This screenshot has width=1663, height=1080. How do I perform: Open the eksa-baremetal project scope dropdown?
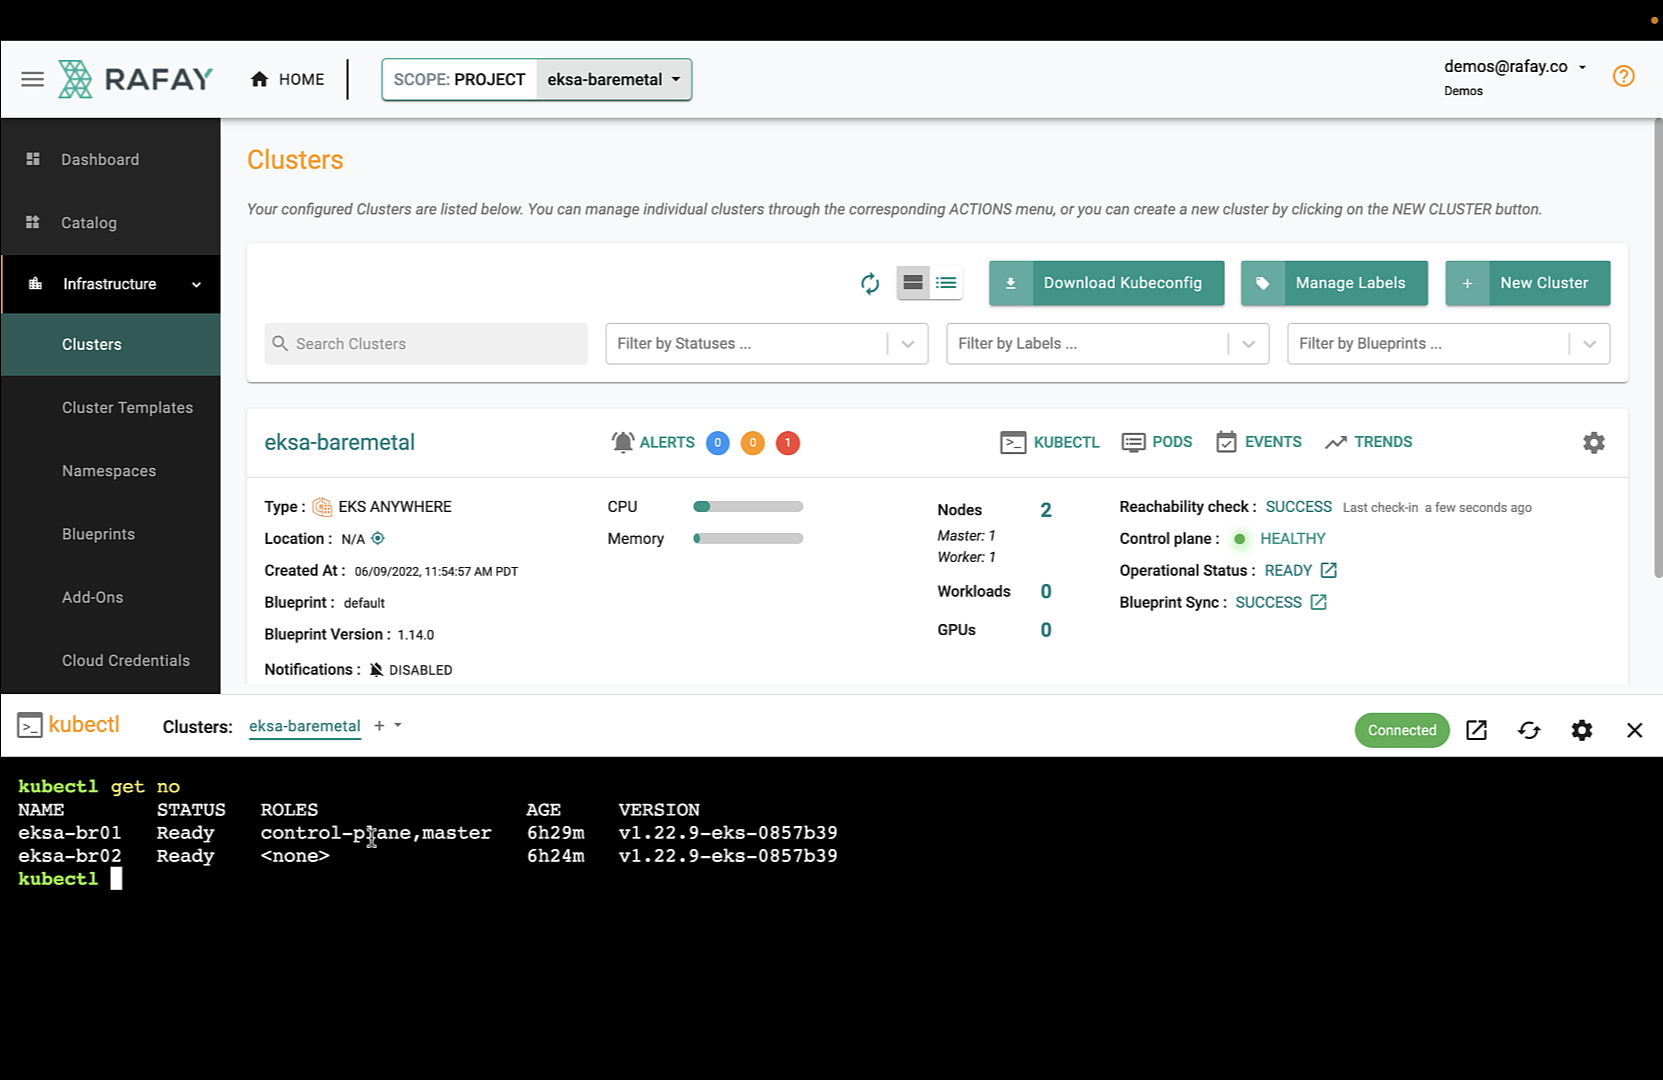(x=613, y=80)
